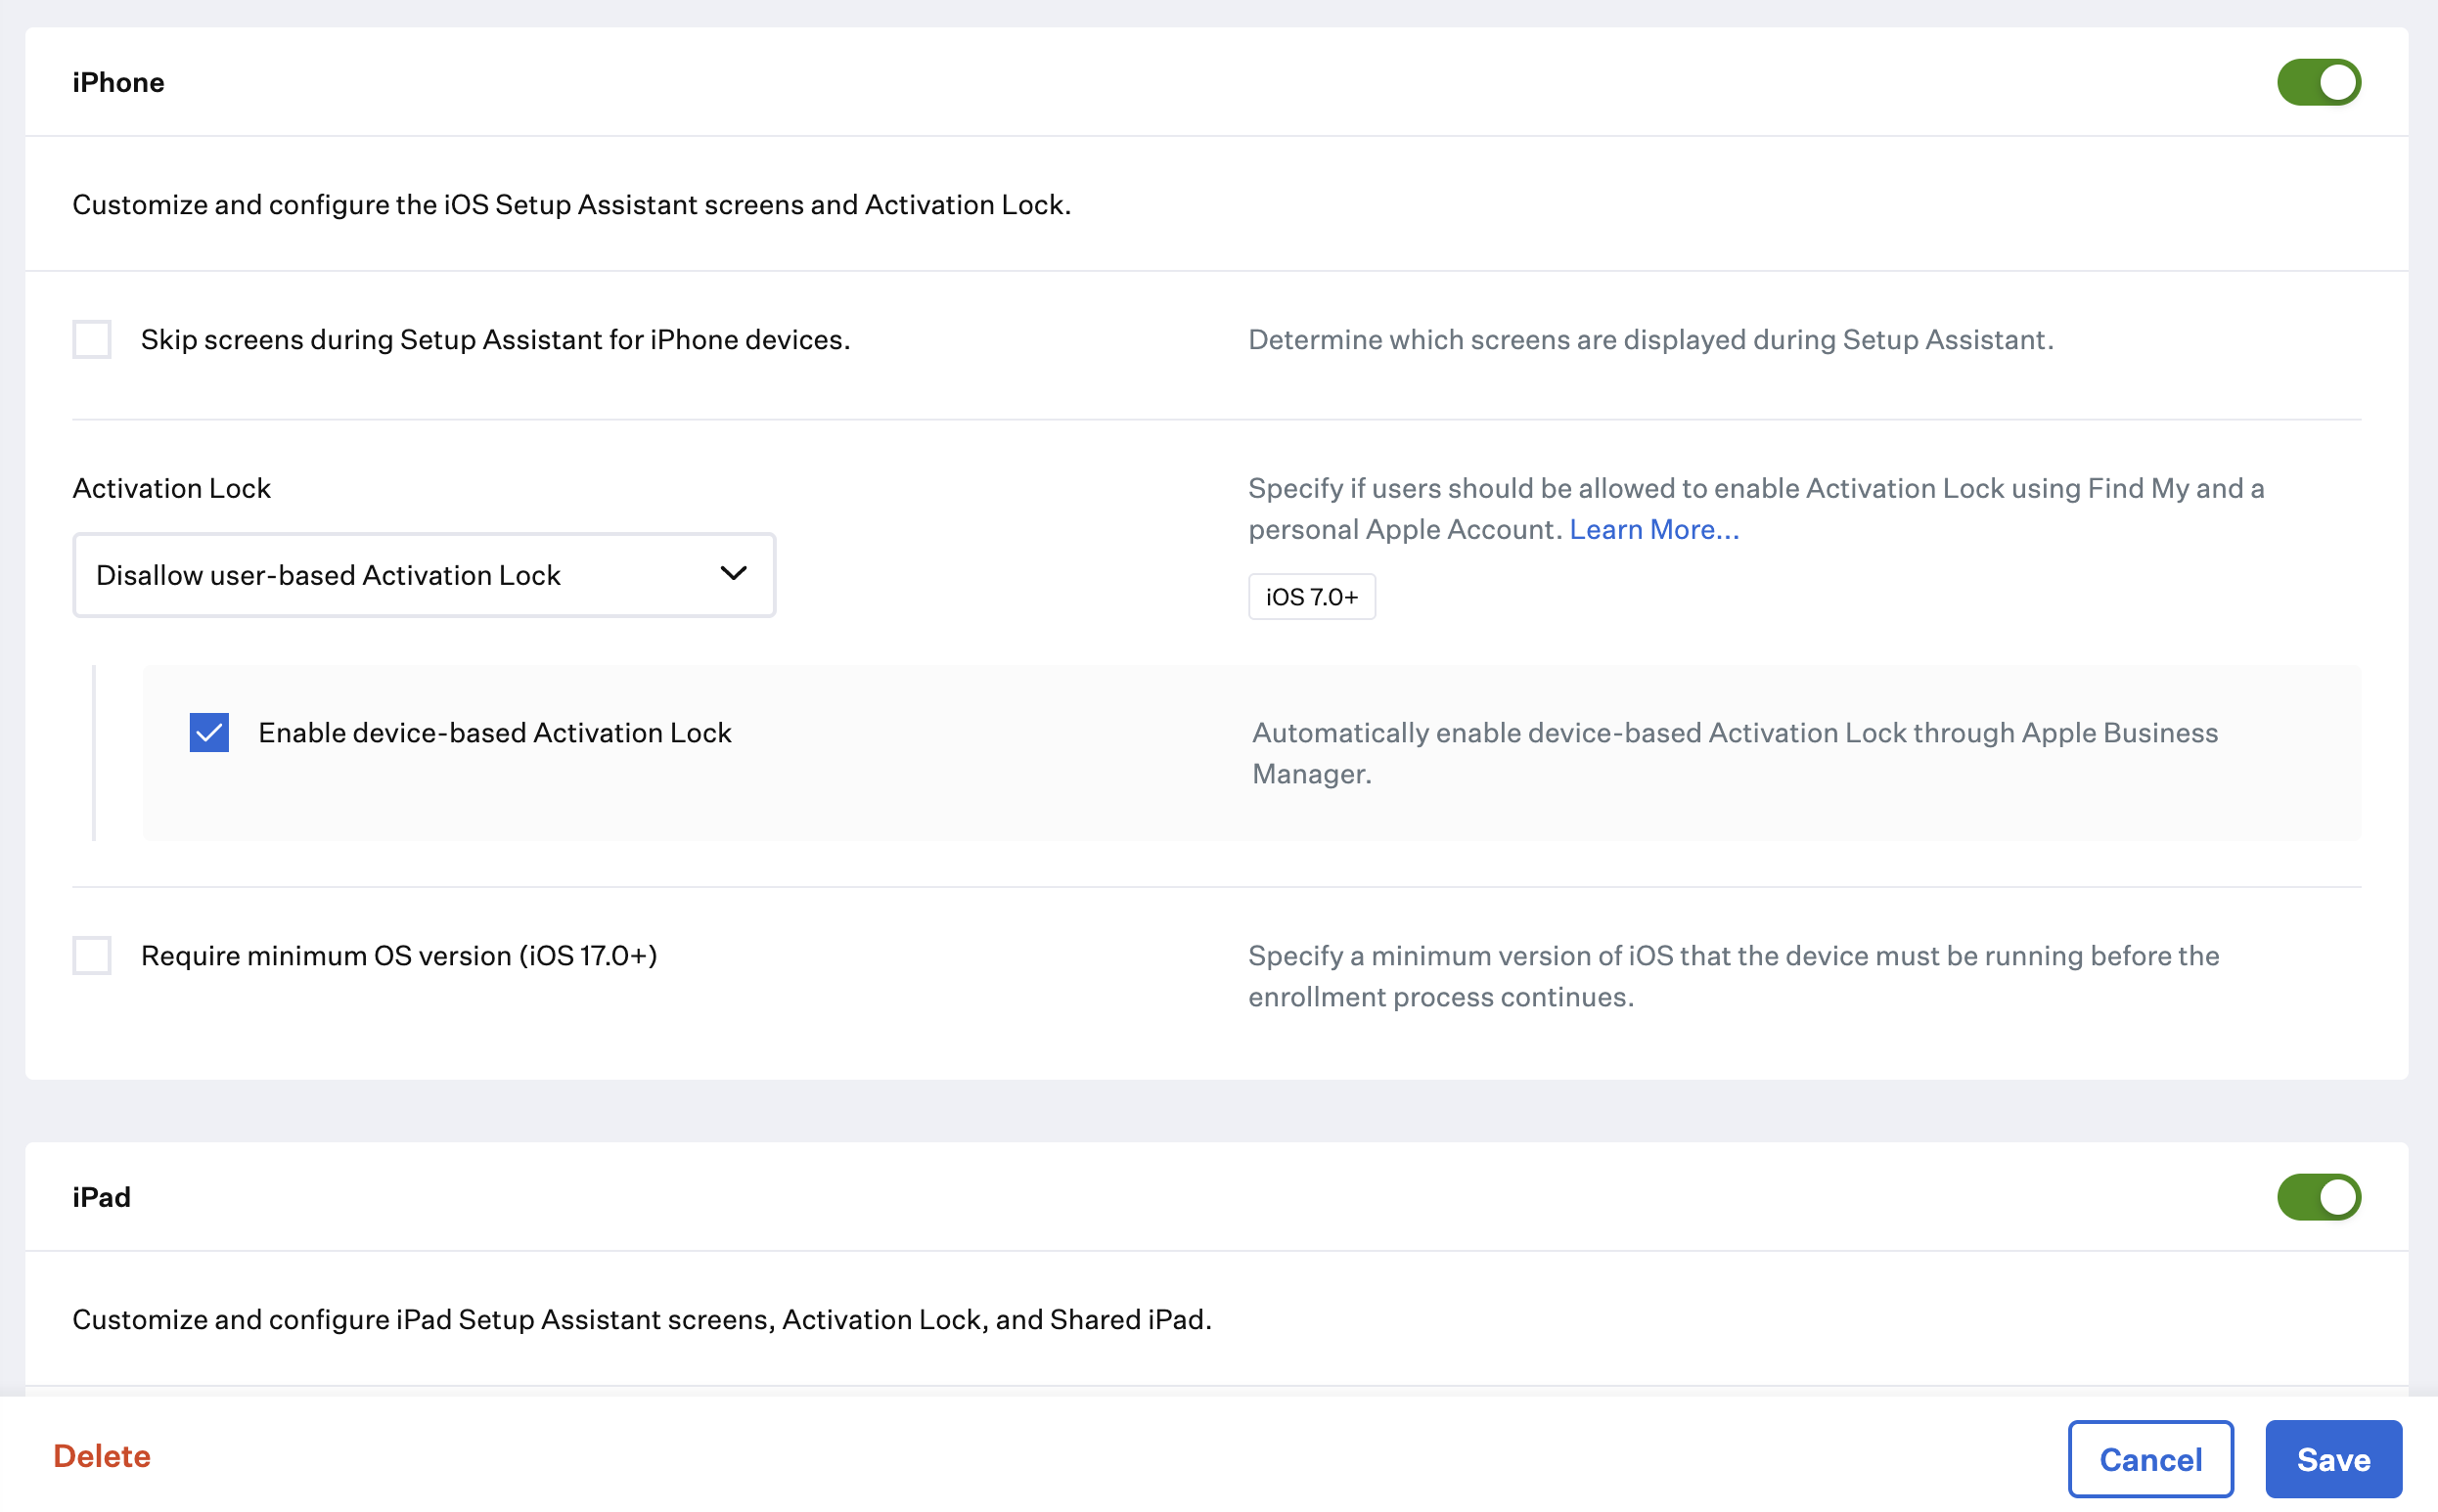Toggle off the iPad section switch
The width and height of the screenshot is (2438, 1512).
coord(2318,1197)
